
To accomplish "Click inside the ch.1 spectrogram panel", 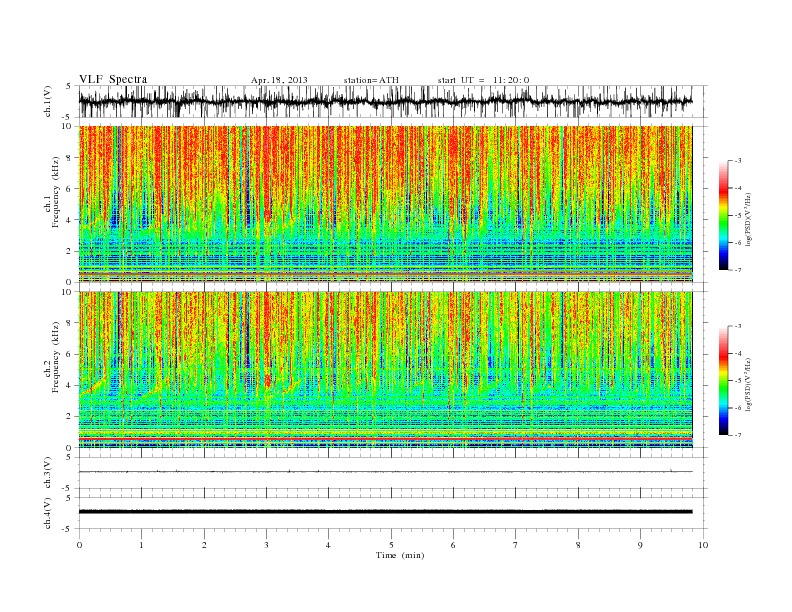I will (x=385, y=204).
